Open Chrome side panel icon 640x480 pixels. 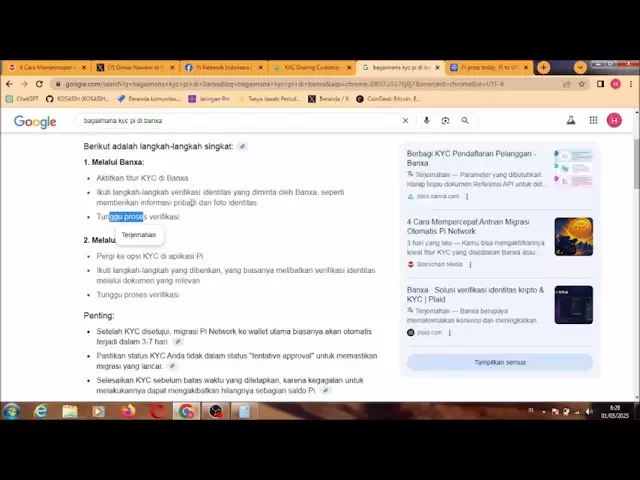(x=600, y=84)
